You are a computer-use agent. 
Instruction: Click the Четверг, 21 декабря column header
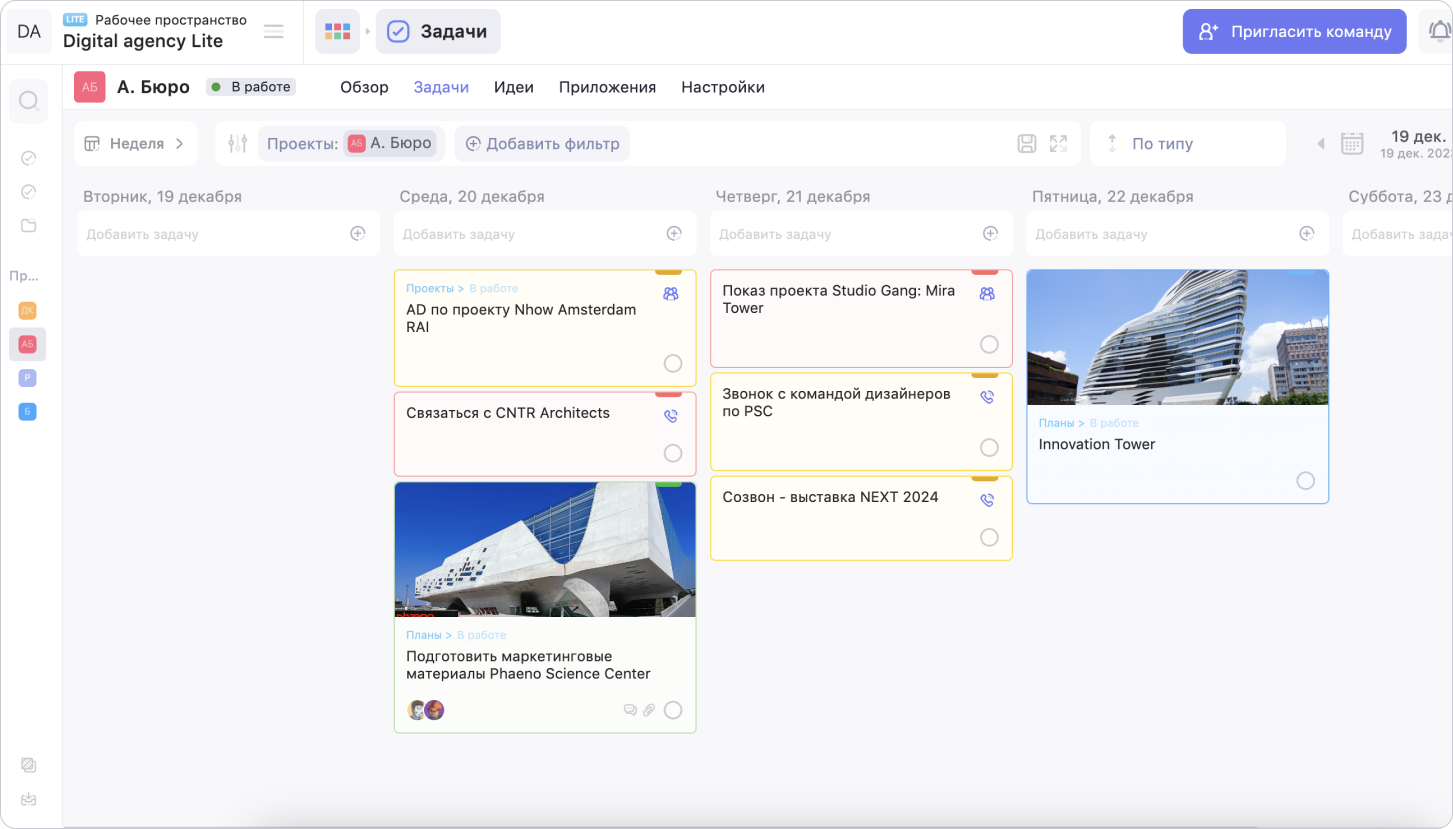point(793,197)
